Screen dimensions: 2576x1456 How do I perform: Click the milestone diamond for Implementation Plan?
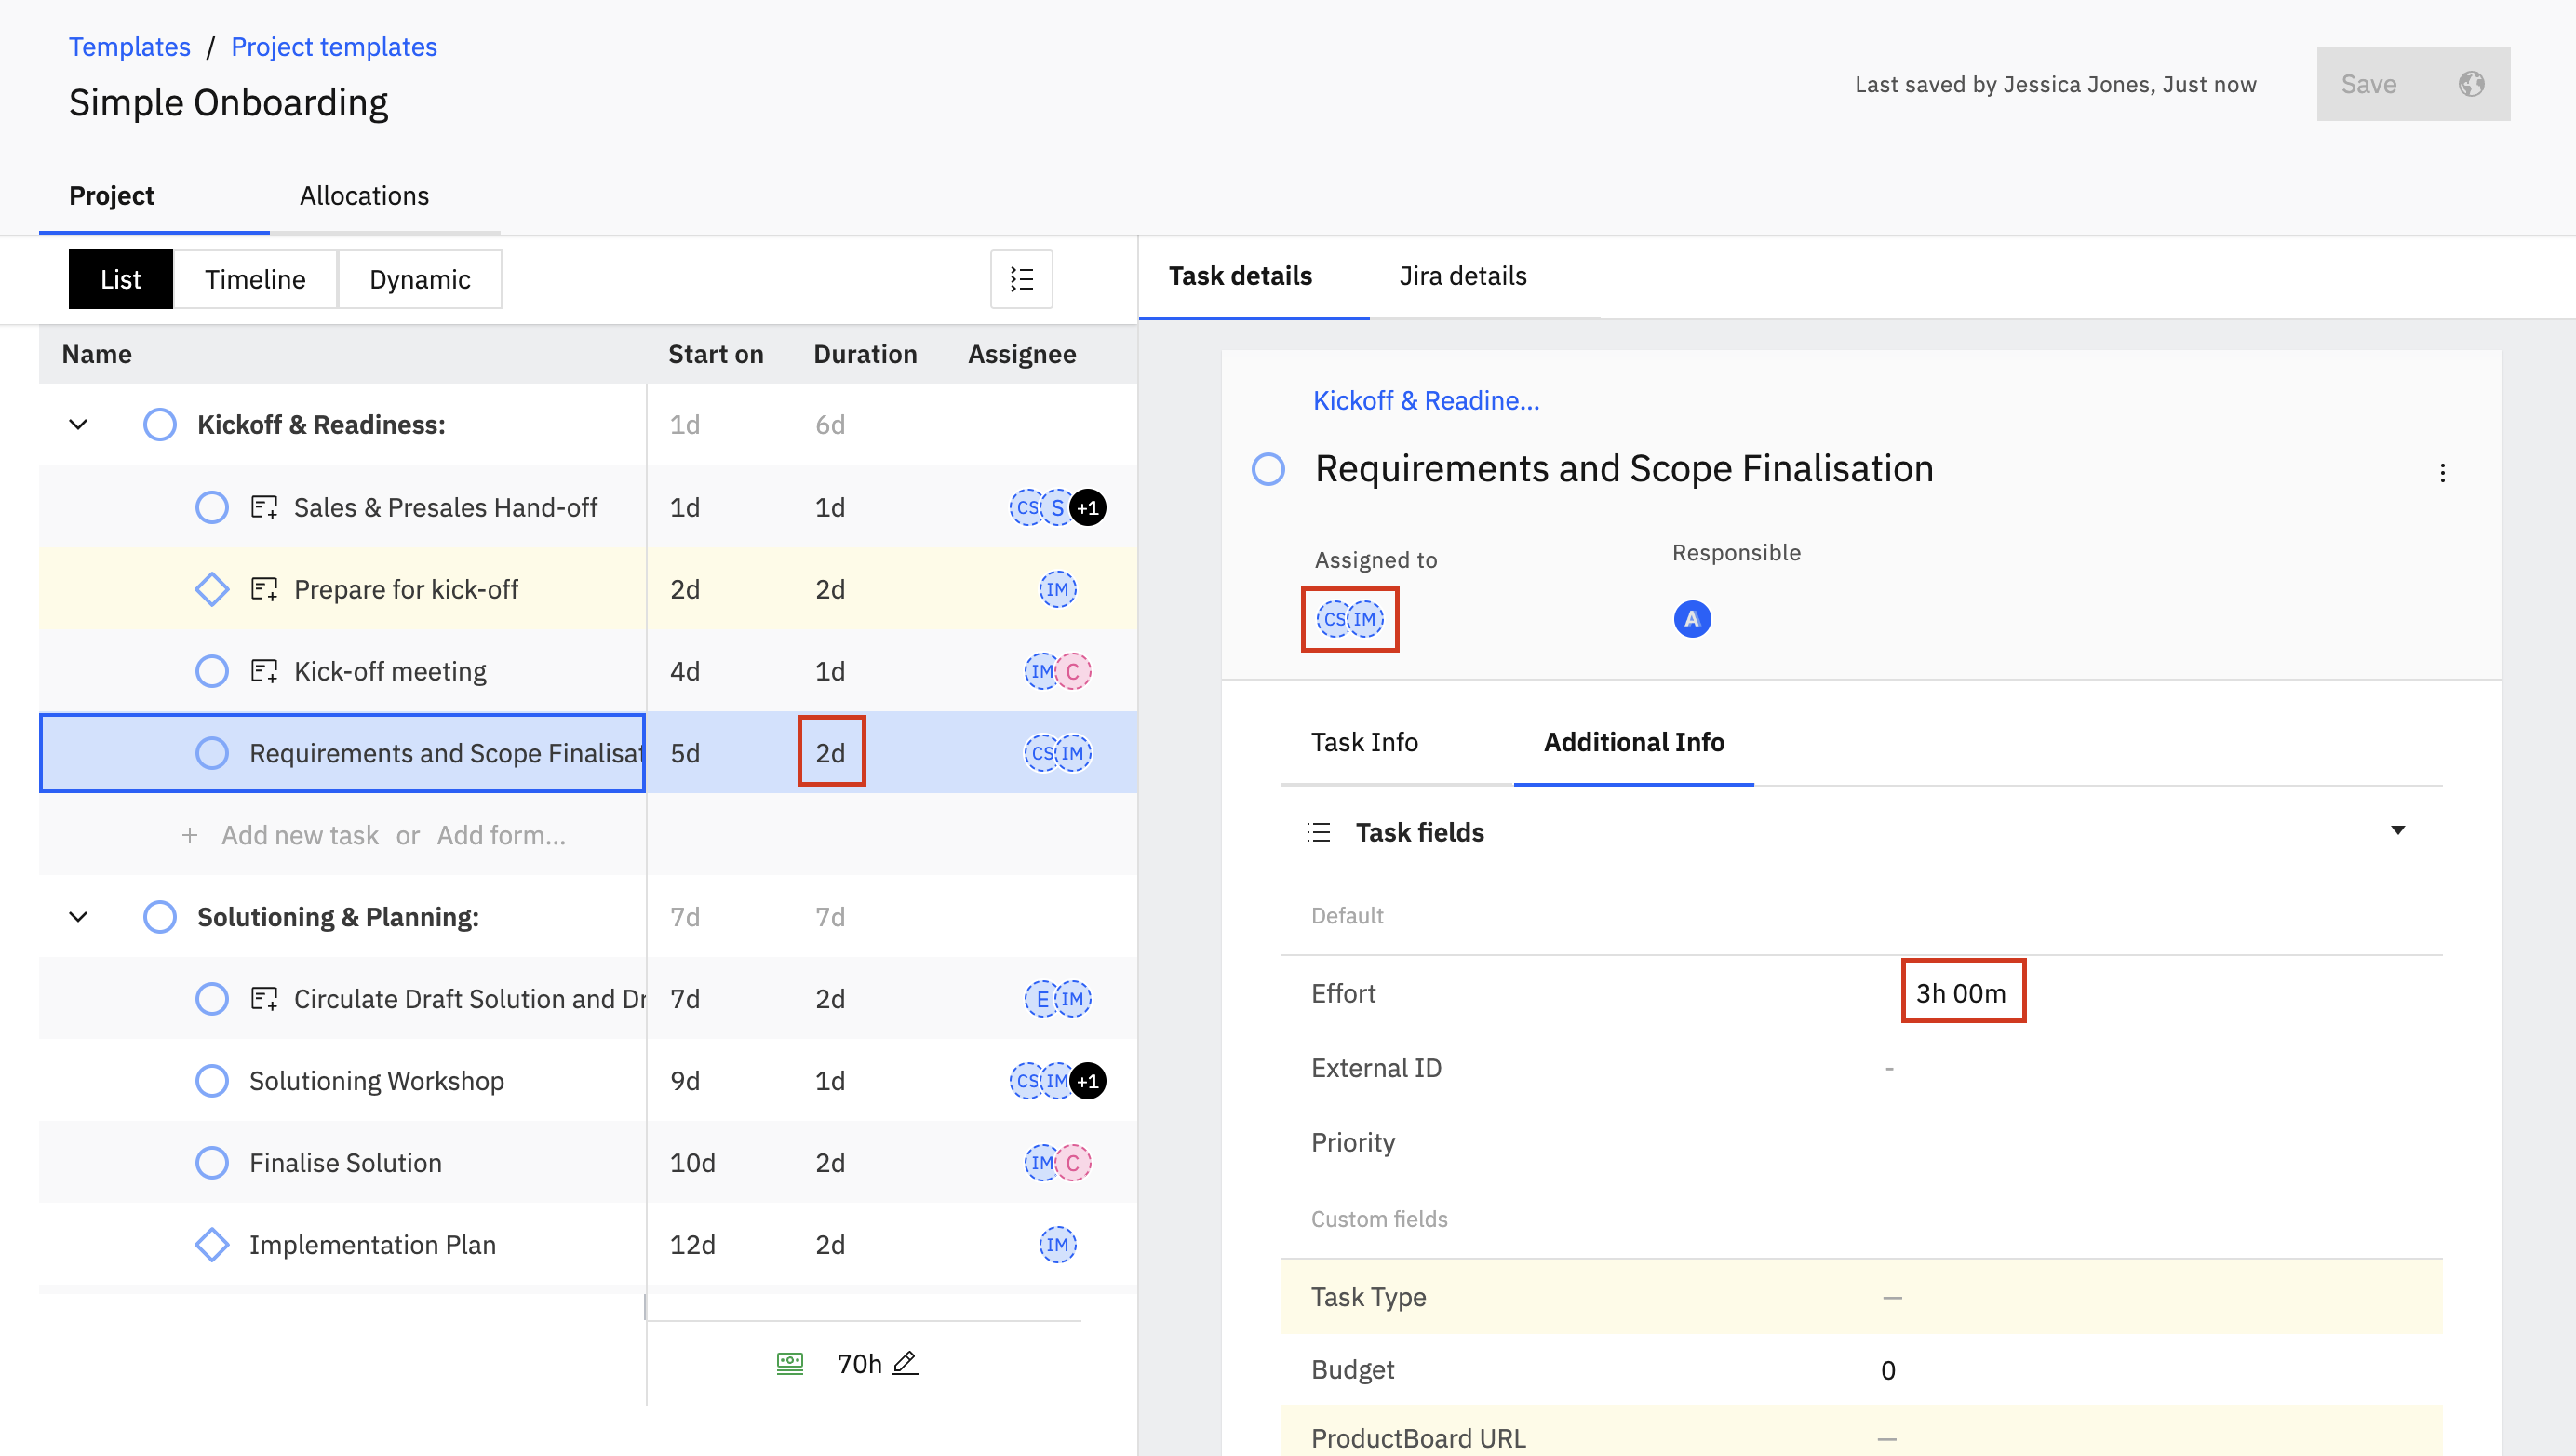click(212, 1245)
